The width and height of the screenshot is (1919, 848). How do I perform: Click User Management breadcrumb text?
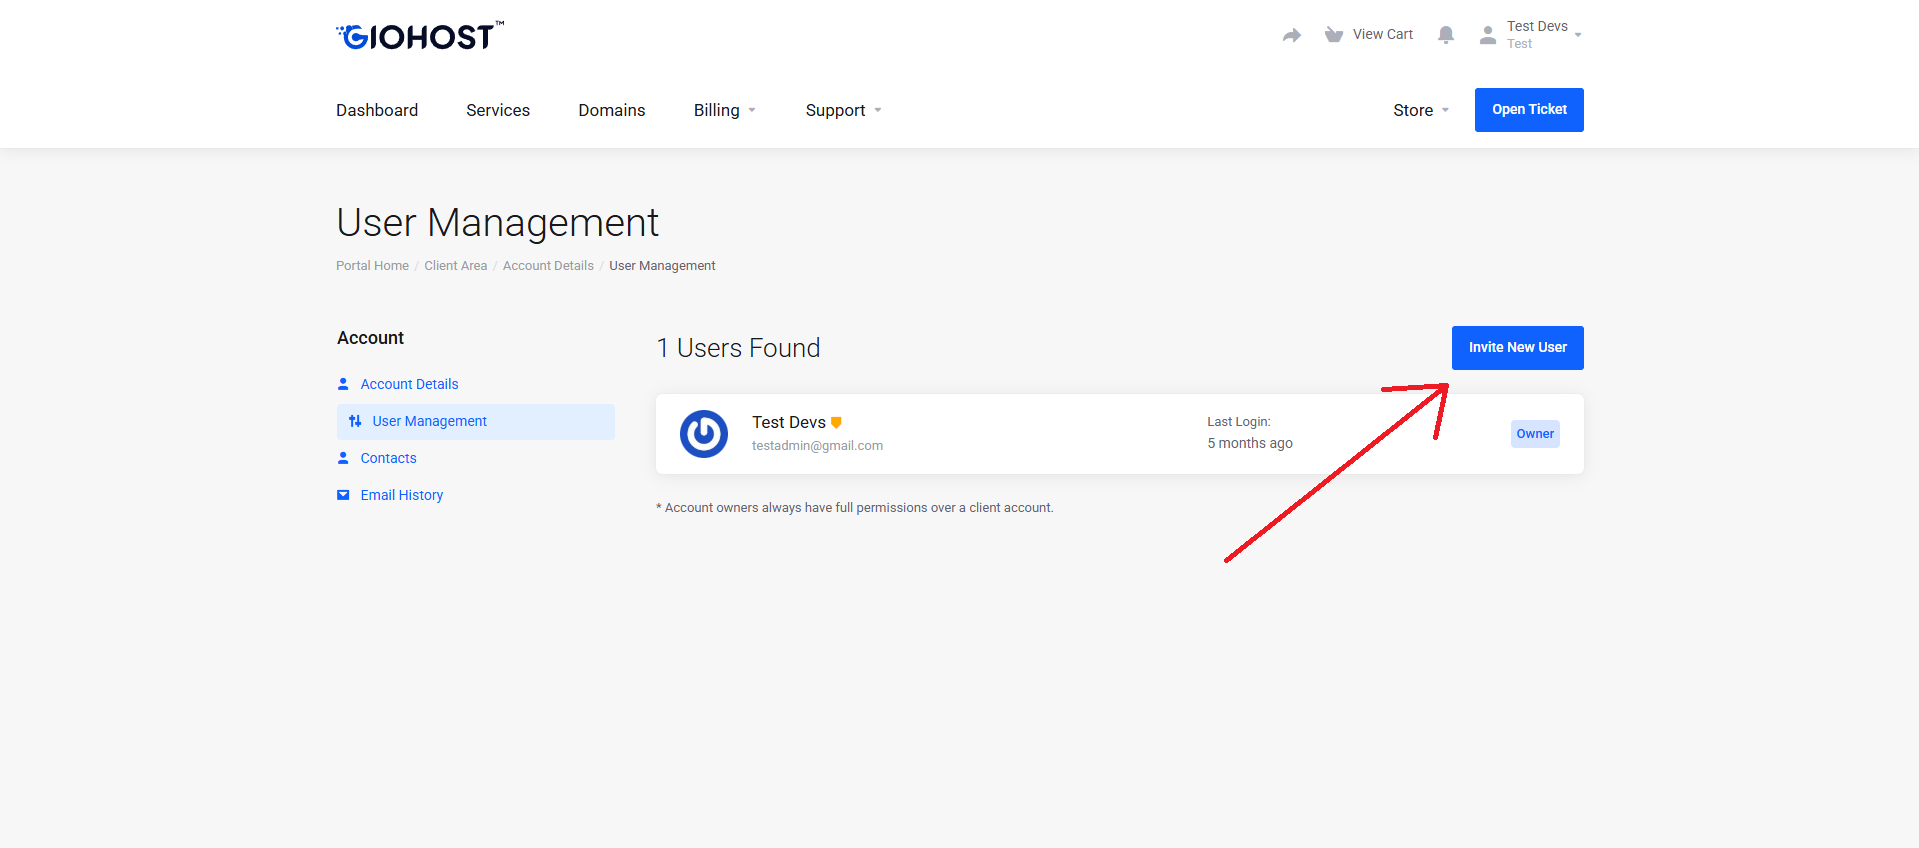point(662,266)
